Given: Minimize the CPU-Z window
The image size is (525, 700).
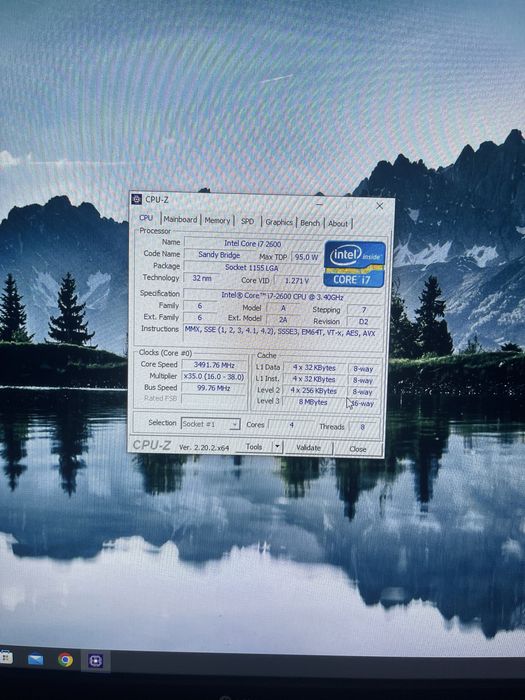Looking at the screenshot, I should pyautogui.click(x=320, y=204).
